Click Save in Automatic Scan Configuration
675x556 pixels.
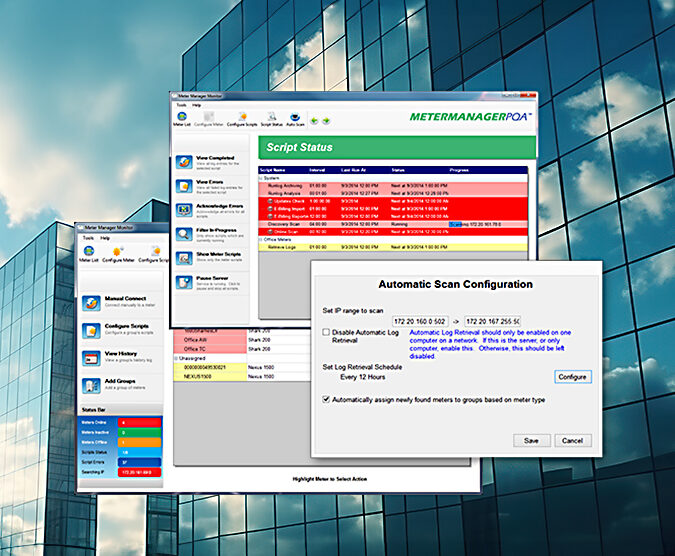point(531,441)
